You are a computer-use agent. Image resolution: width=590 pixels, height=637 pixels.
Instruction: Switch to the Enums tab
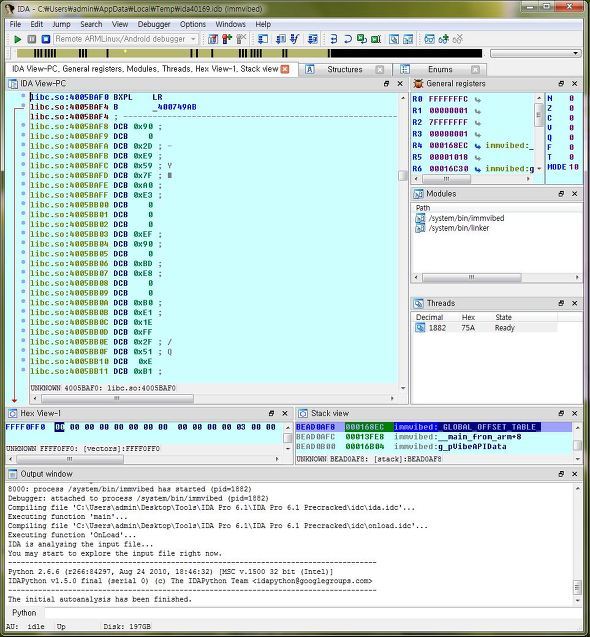440,69
